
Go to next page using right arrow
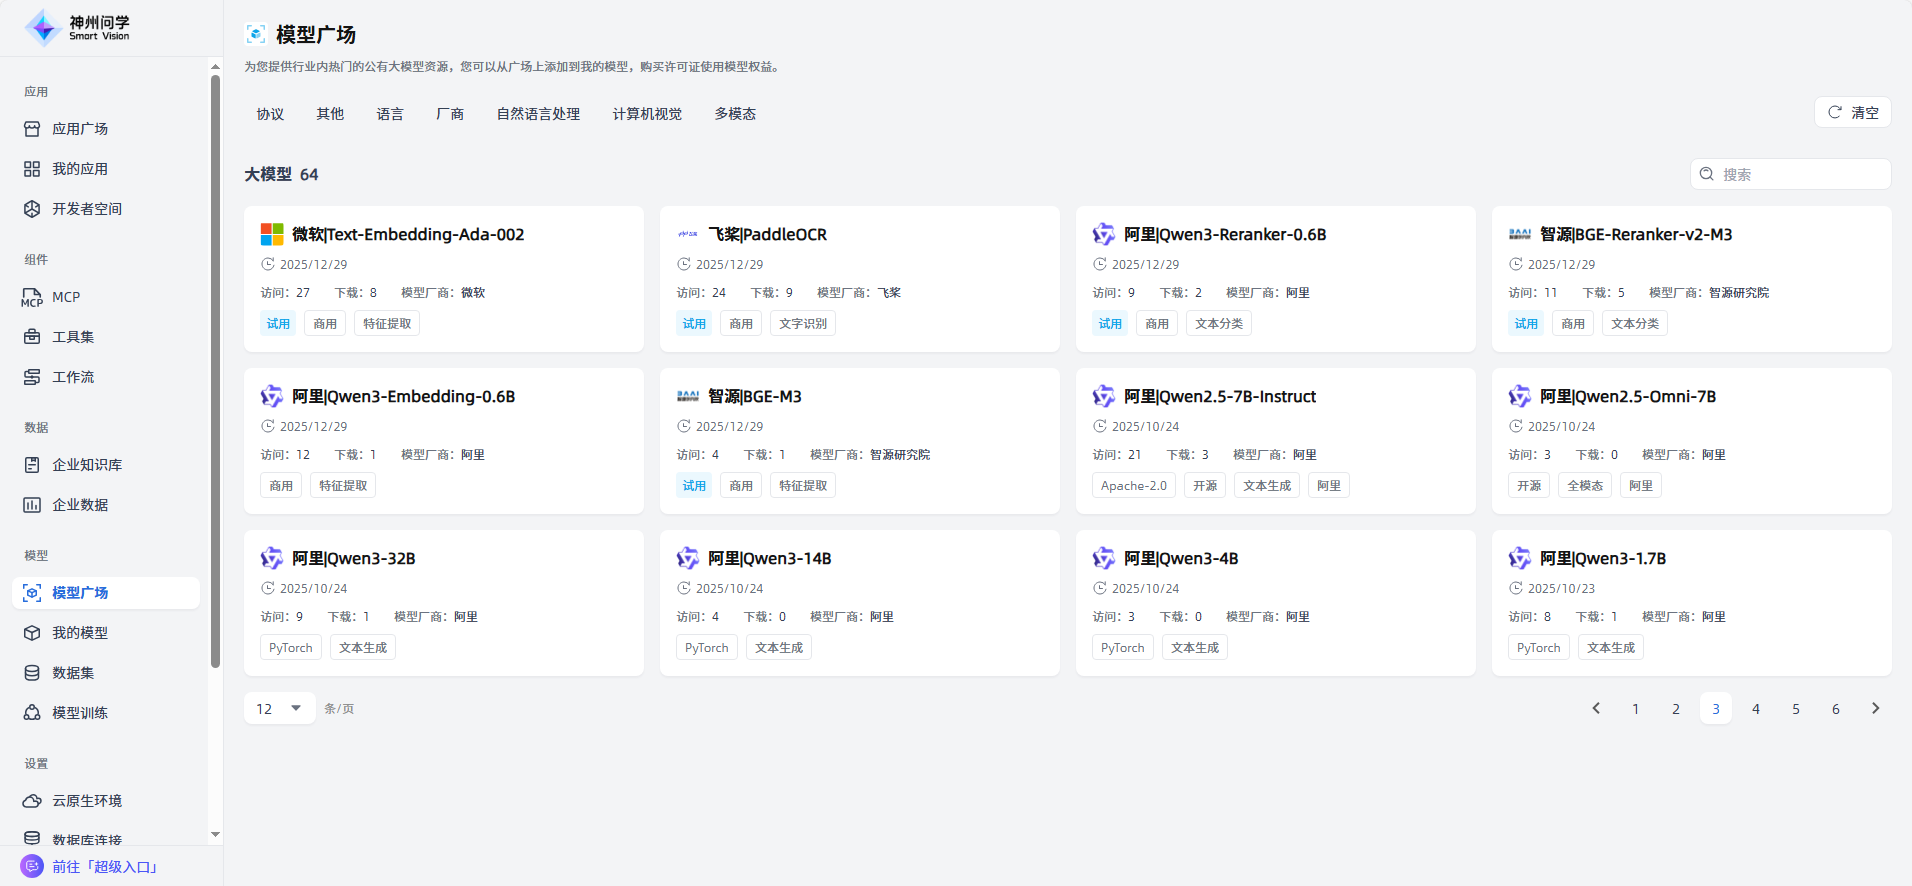pos(1875,708)
